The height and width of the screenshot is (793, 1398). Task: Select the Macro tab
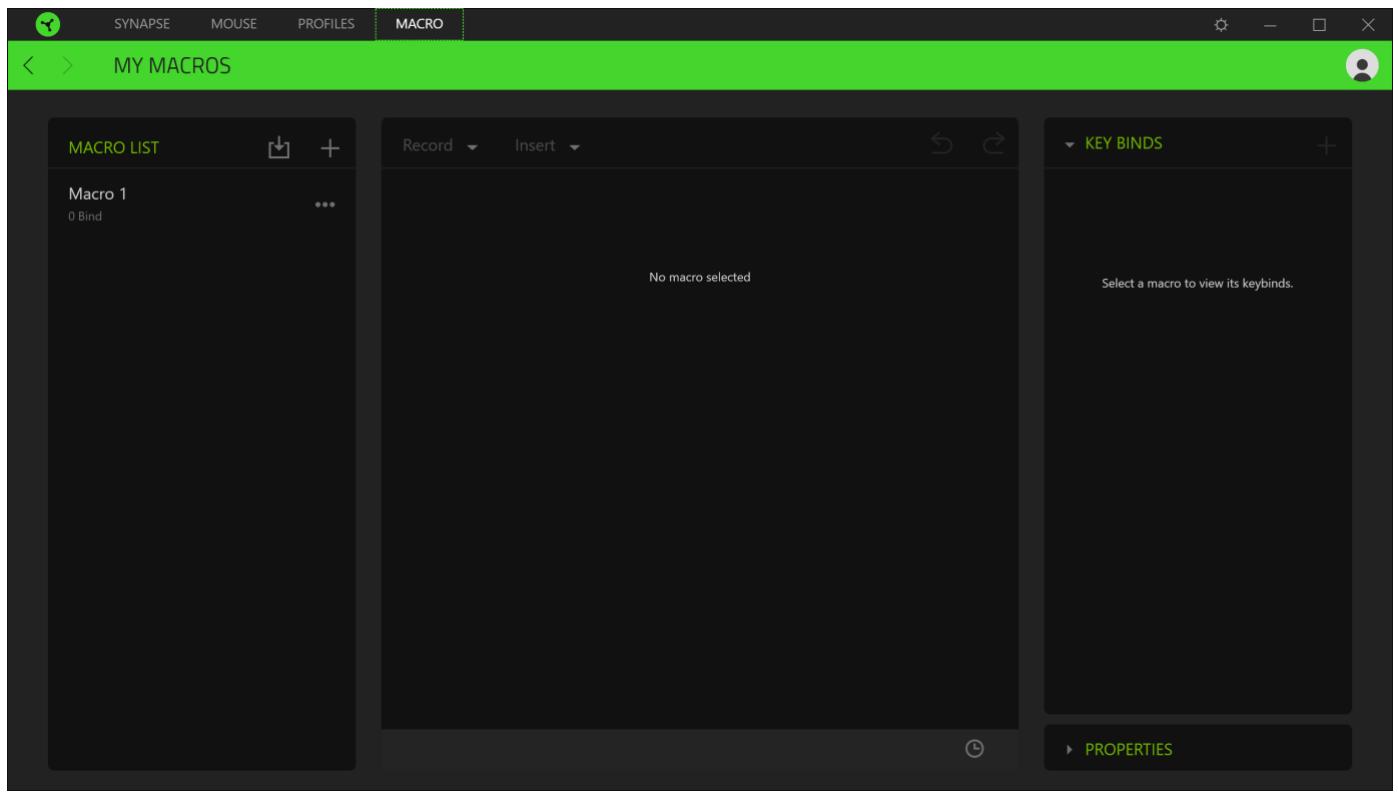click(x=420, y=24)
